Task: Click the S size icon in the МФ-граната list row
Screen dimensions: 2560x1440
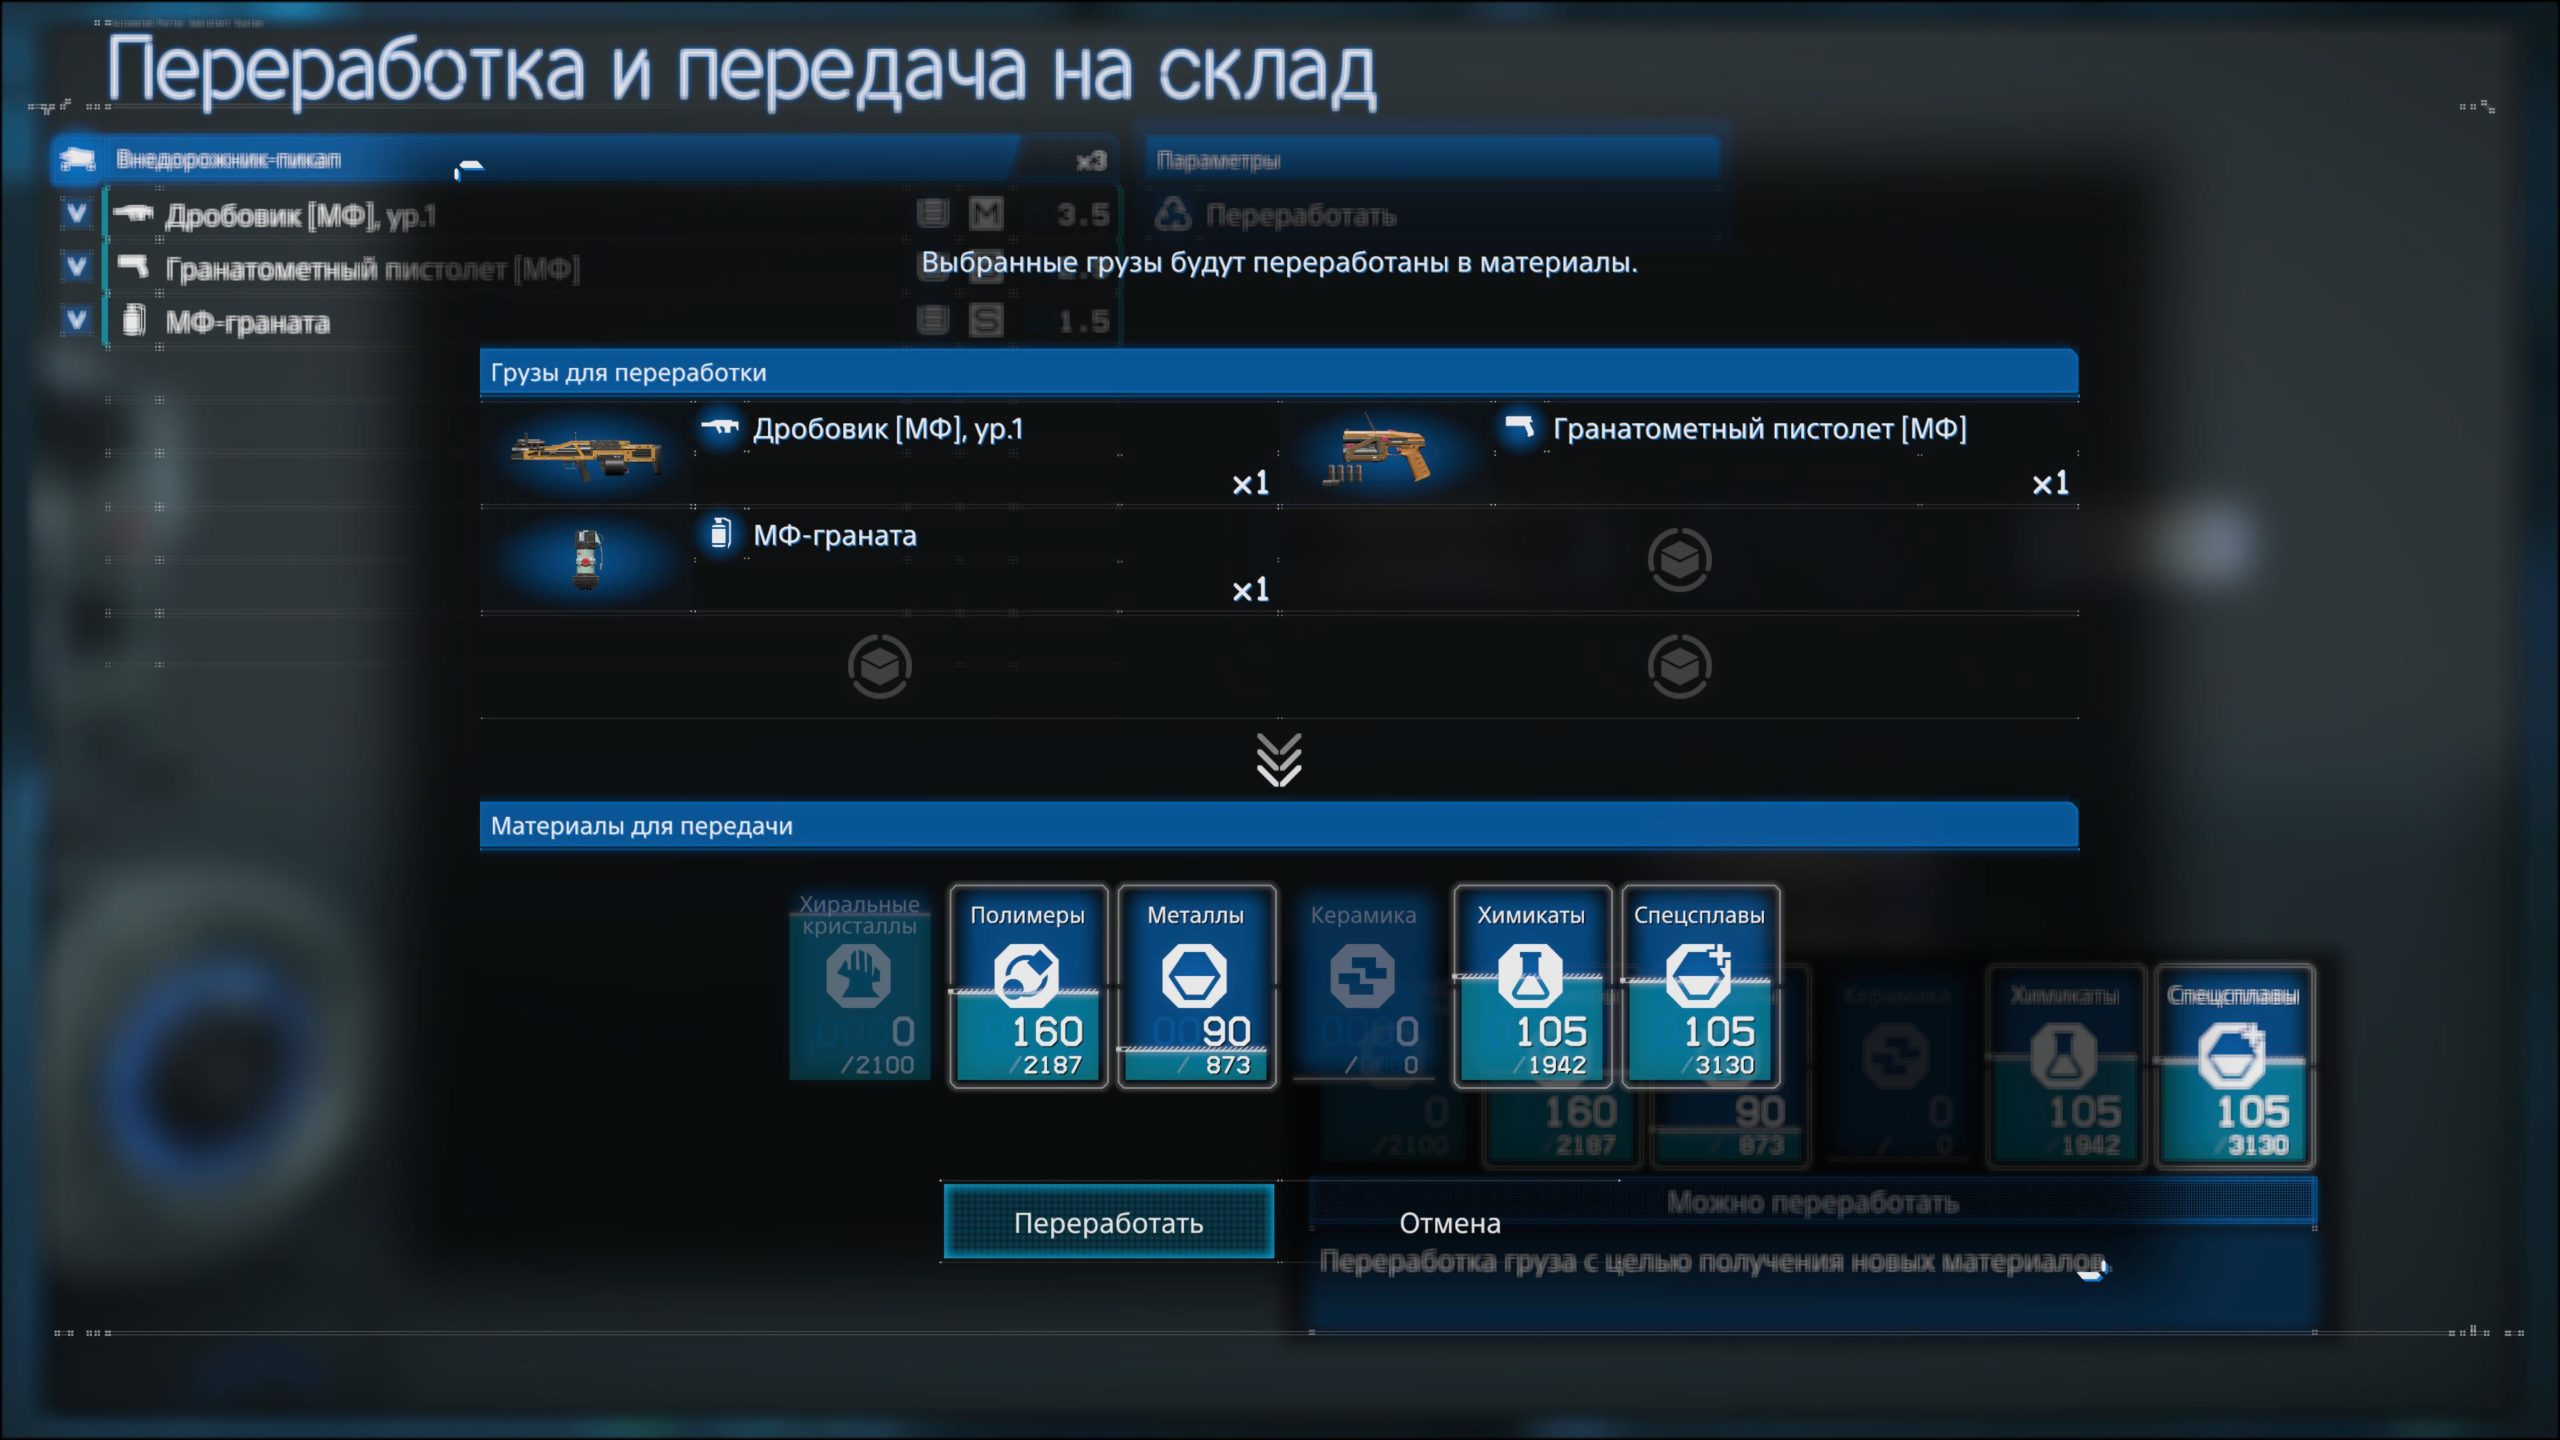Action: [x=986, y=320]
